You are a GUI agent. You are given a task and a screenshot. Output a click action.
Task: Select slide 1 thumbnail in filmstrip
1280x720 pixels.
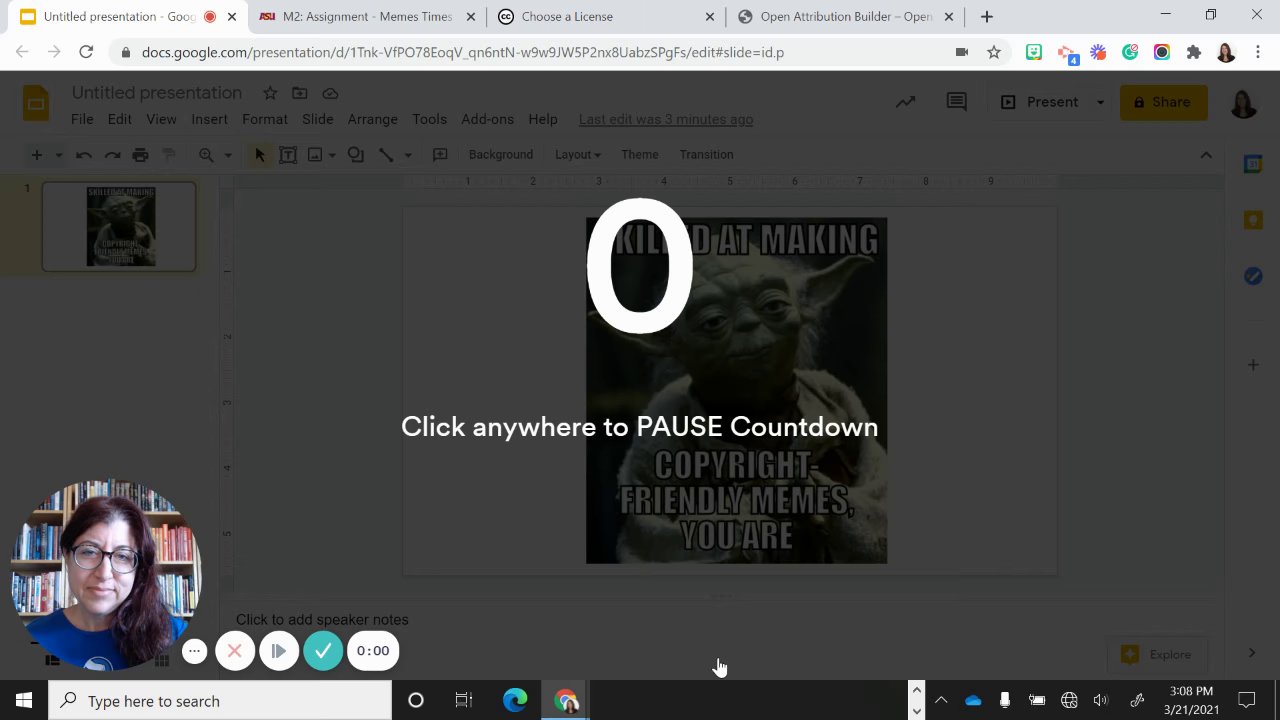point(119,227)
